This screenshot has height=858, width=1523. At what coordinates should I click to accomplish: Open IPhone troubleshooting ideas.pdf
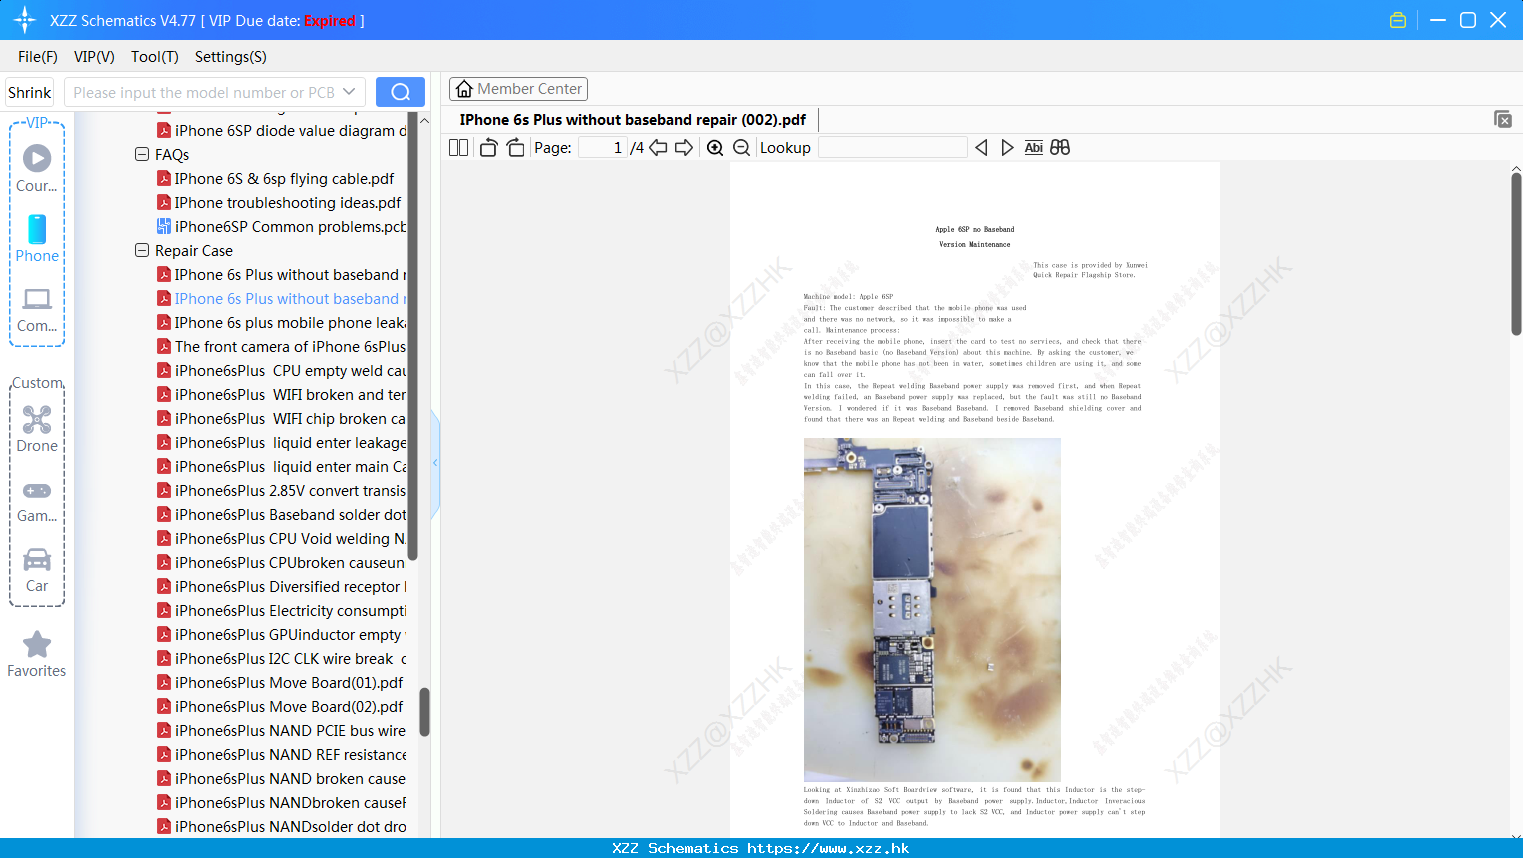tap(280, 203)
